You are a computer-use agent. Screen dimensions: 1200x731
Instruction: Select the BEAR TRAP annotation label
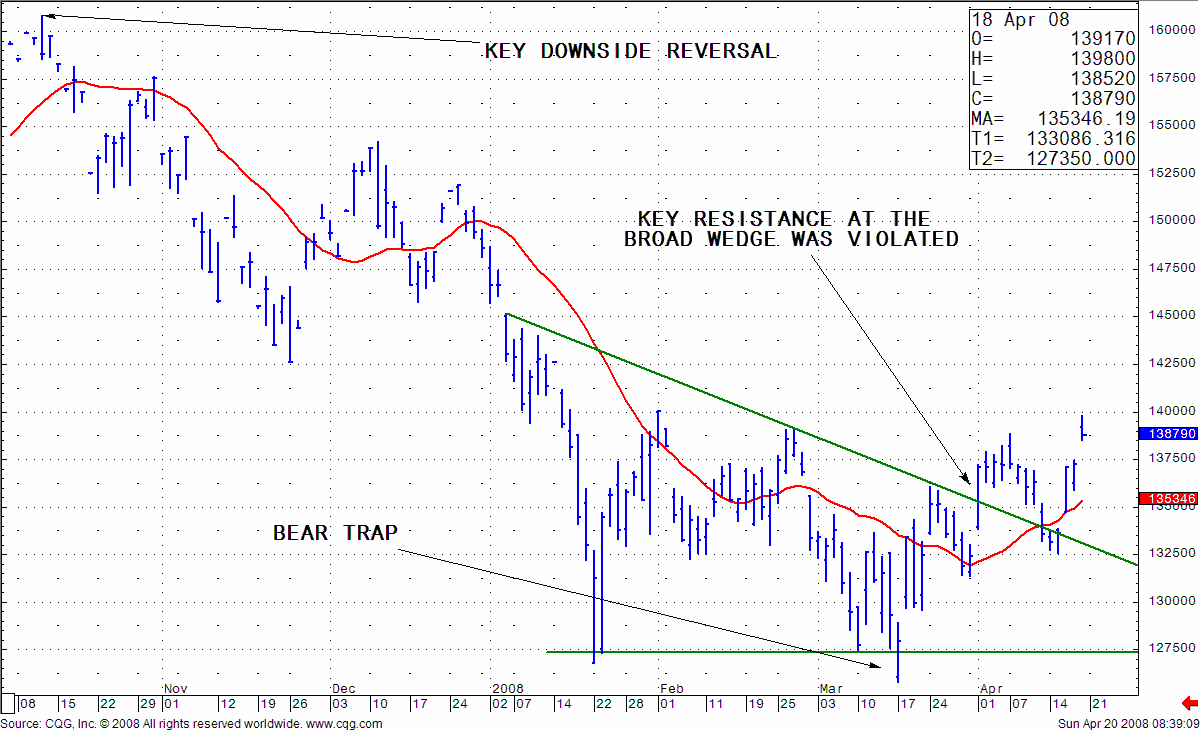(x=334, y=533)
